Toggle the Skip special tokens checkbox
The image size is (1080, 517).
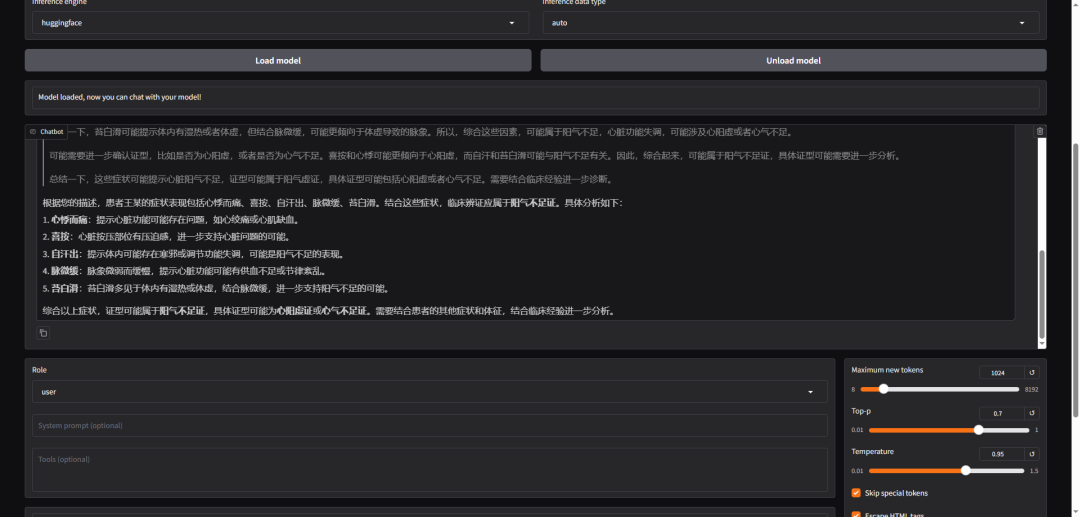click(856, 493)
